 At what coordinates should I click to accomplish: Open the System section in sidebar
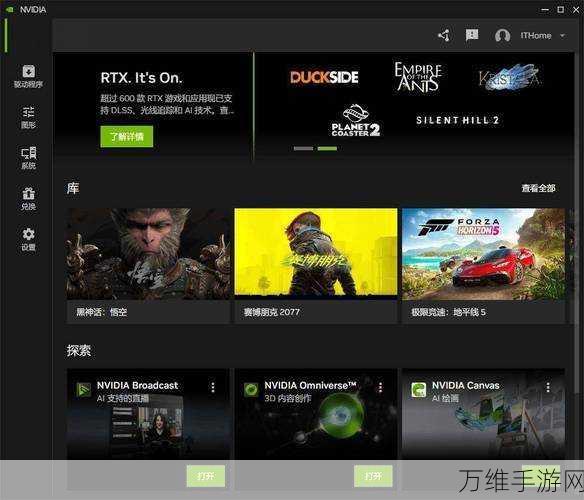(28, 158)
